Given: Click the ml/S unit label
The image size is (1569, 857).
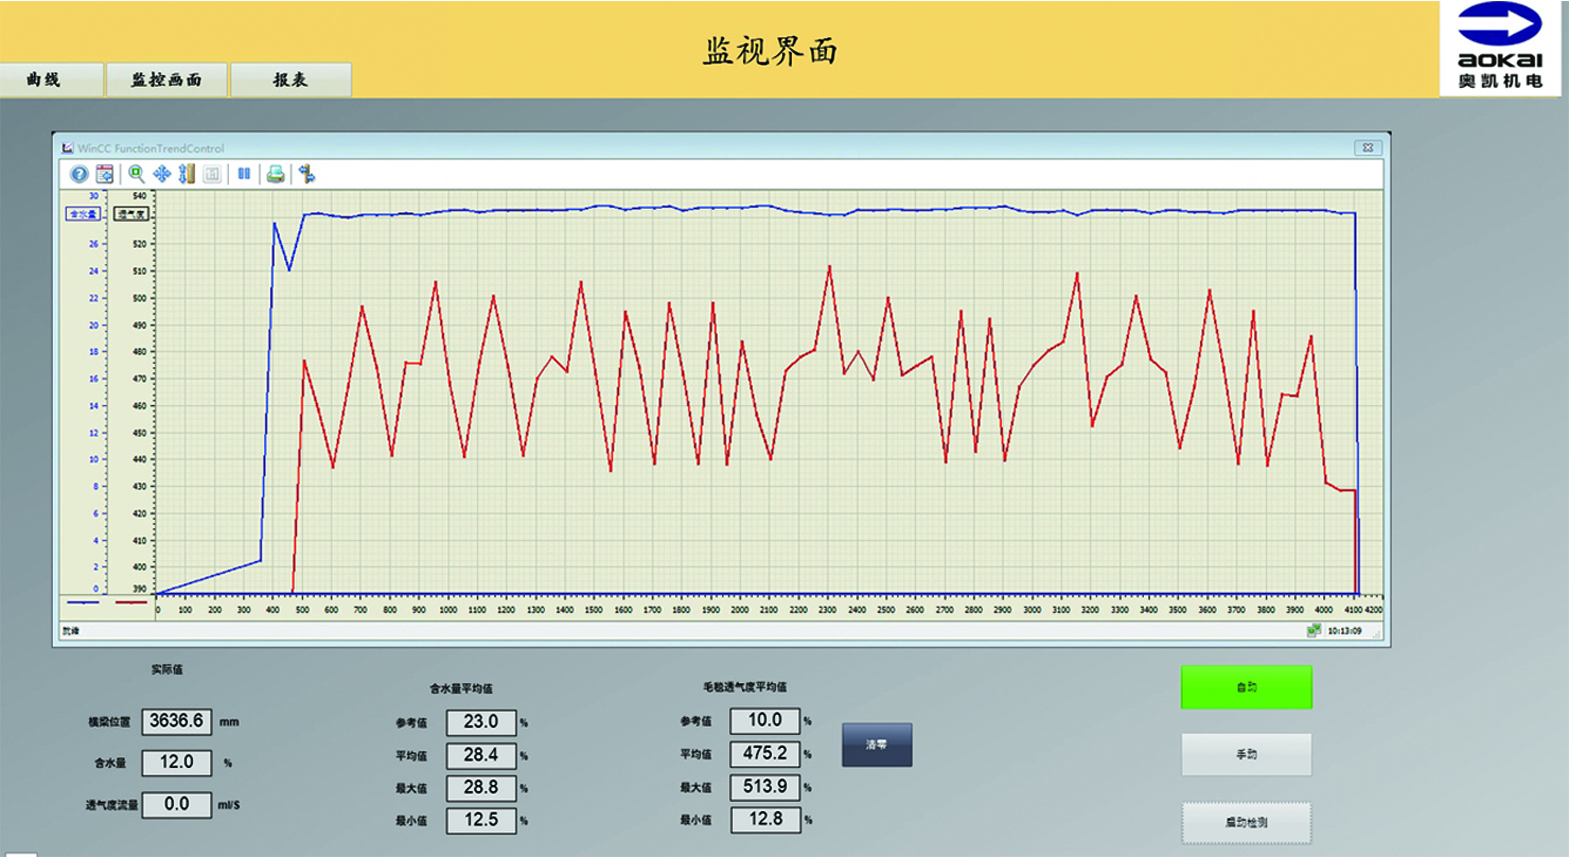Looking at the screenshot, I should 229,805.
